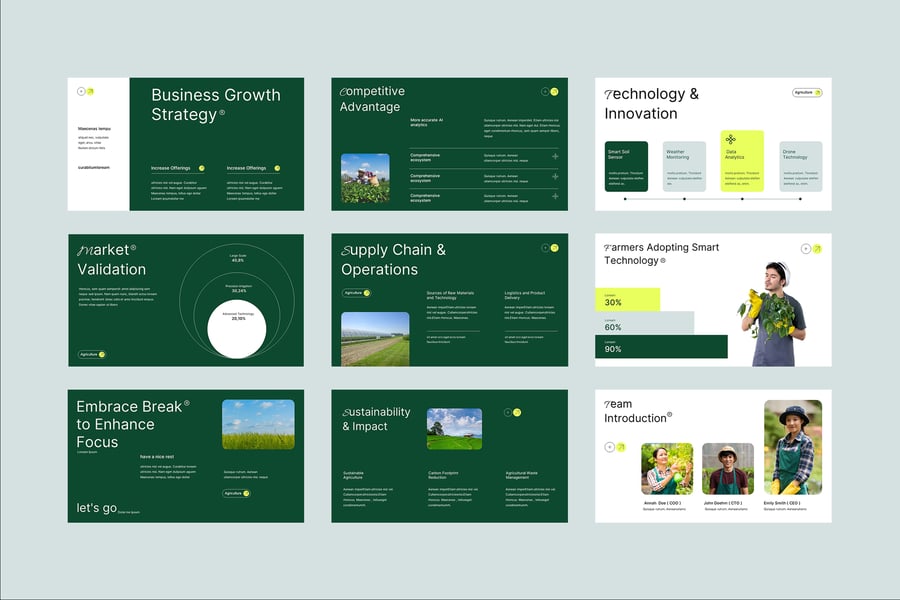Select the Smart Soil Sensor card

coord(626,166)
